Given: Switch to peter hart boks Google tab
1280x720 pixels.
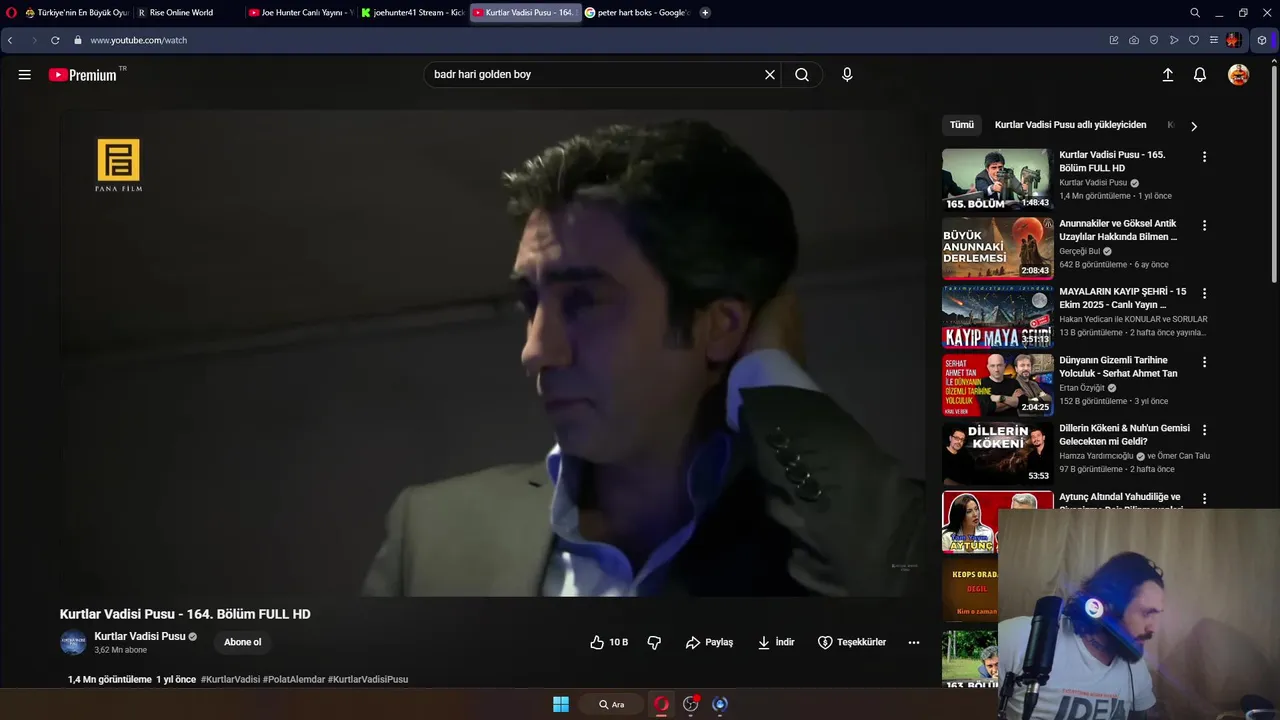Looking at the screenshot, I should 637,13.
